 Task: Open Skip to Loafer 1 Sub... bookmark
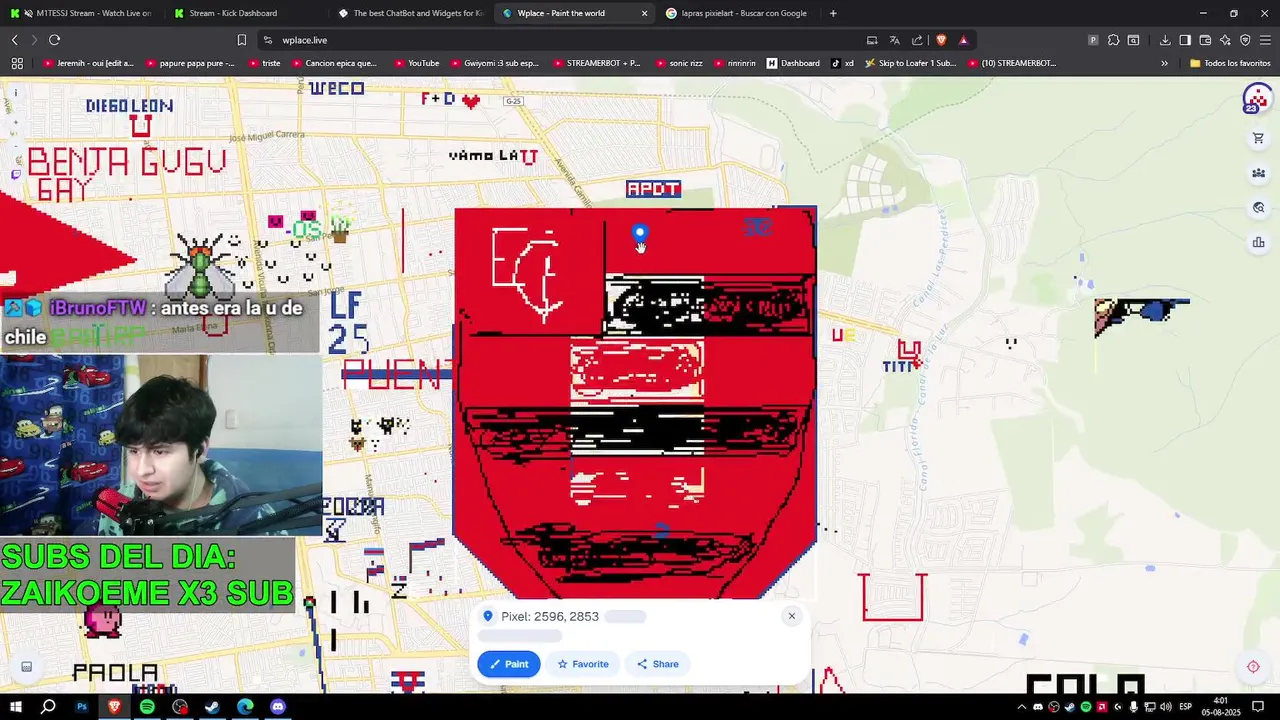tap(911, 63)
